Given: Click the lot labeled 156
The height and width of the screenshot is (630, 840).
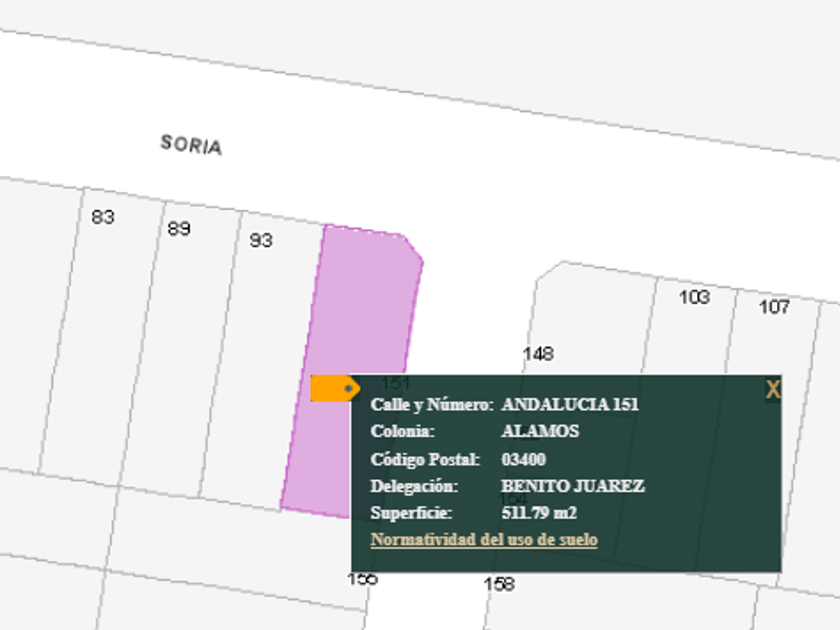Looking at the screenshot, I should tap(362, 579).
